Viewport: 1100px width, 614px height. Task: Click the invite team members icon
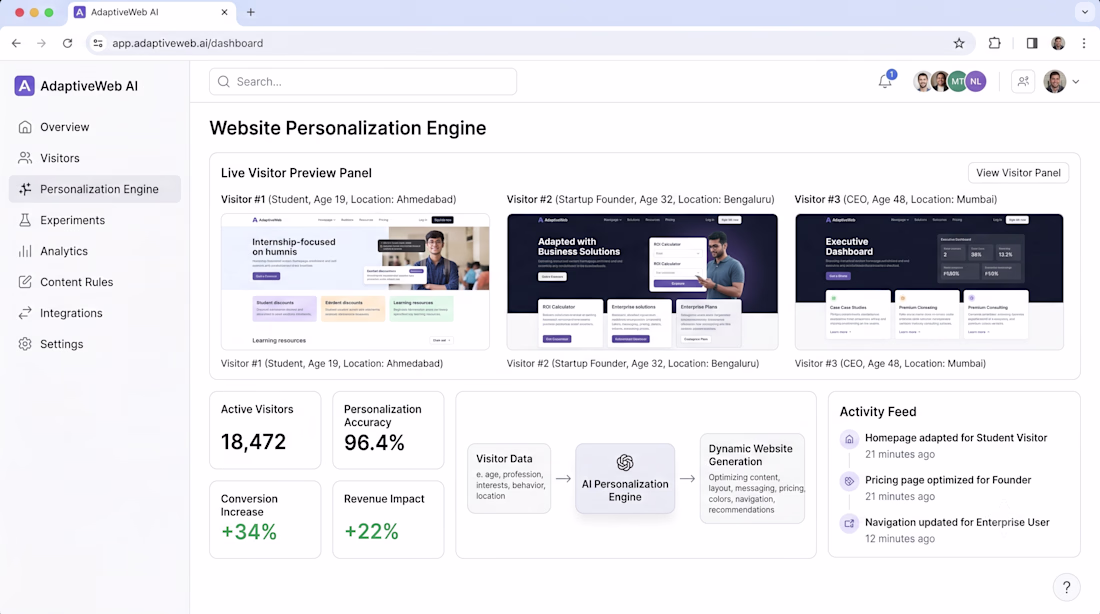click(1024, 81)
